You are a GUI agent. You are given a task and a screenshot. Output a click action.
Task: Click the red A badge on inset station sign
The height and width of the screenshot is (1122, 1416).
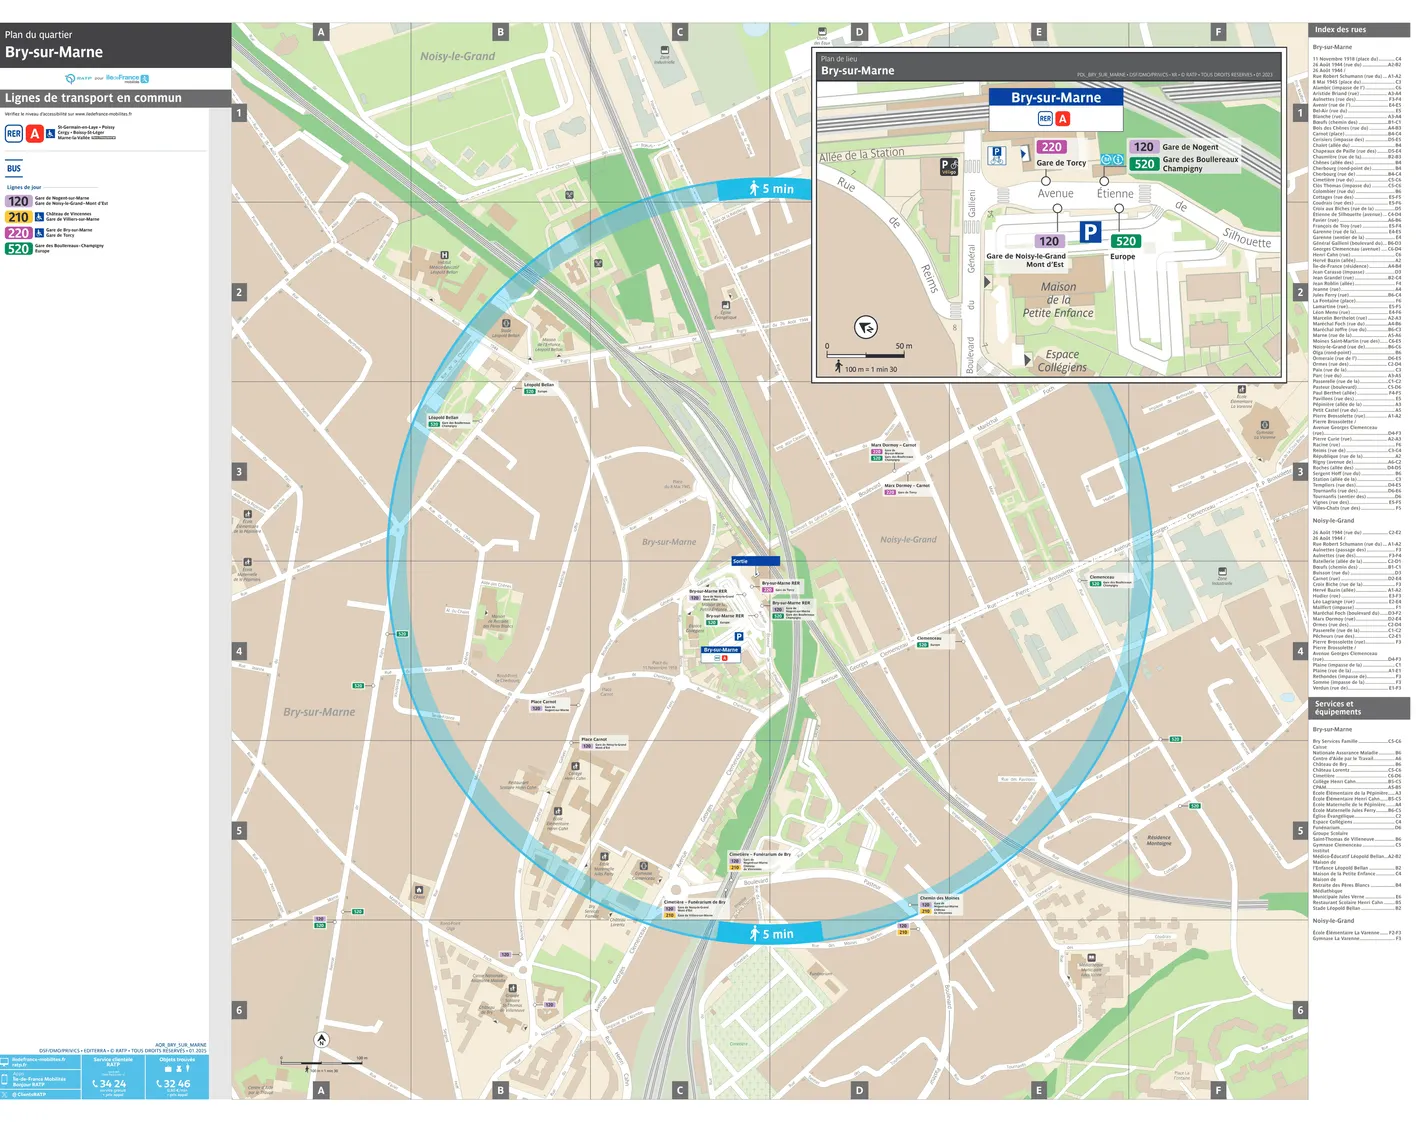pyautogui.click(x=1062, y=118)
